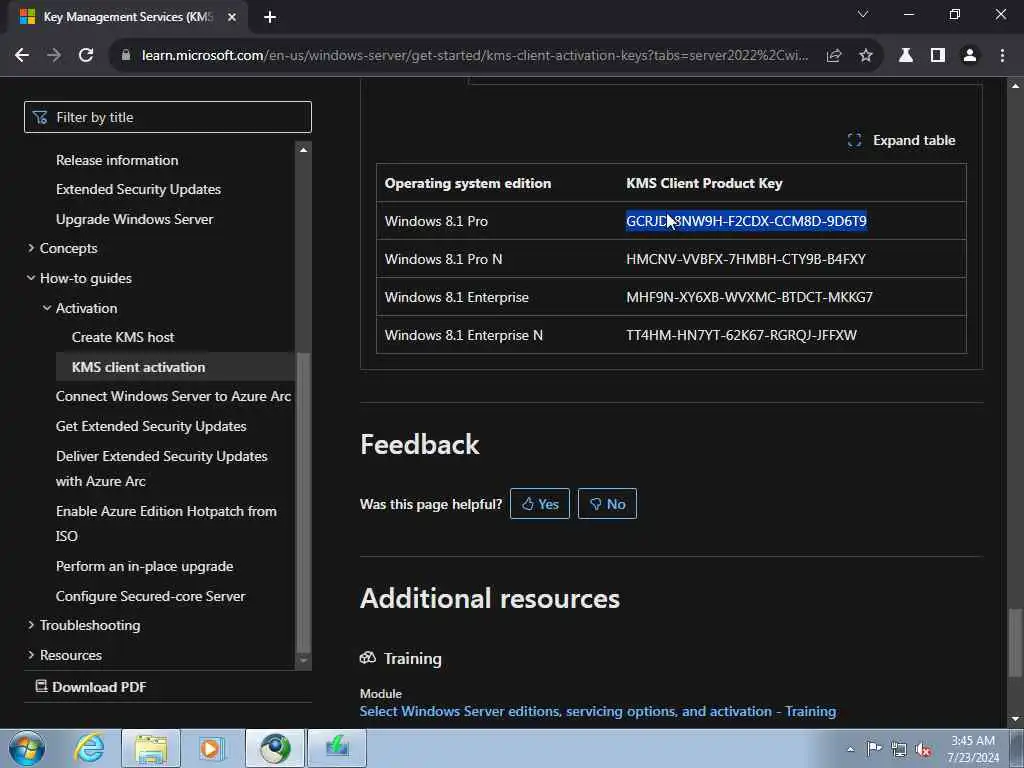Click Windows 8.1 Pro N key HMCNV-VVBFX
This screenshot has width=1024, height=768.
(x=746, y=259)
